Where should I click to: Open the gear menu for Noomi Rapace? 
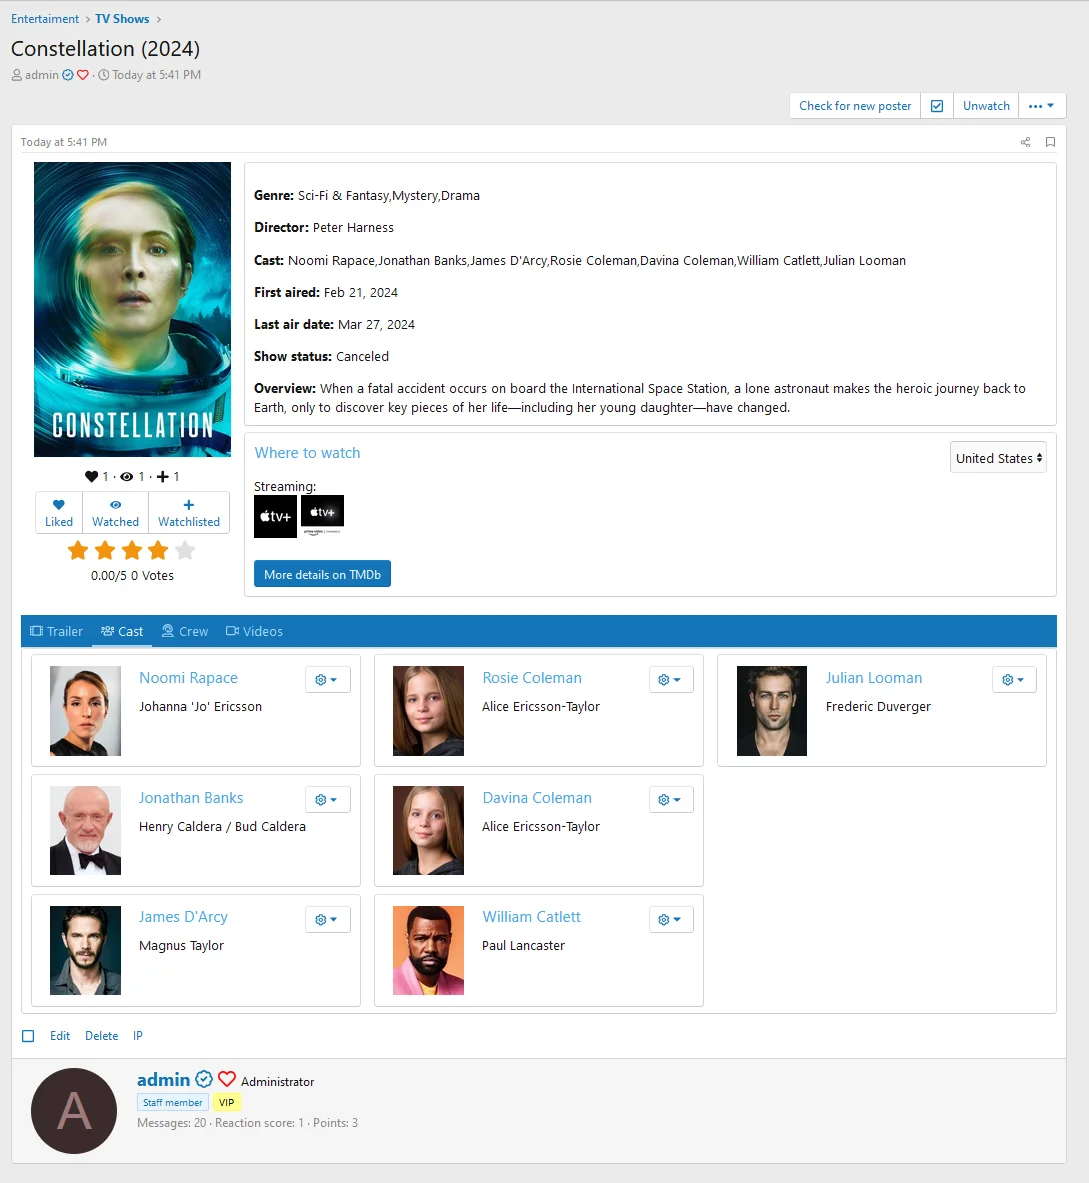(x=327, y=680)
